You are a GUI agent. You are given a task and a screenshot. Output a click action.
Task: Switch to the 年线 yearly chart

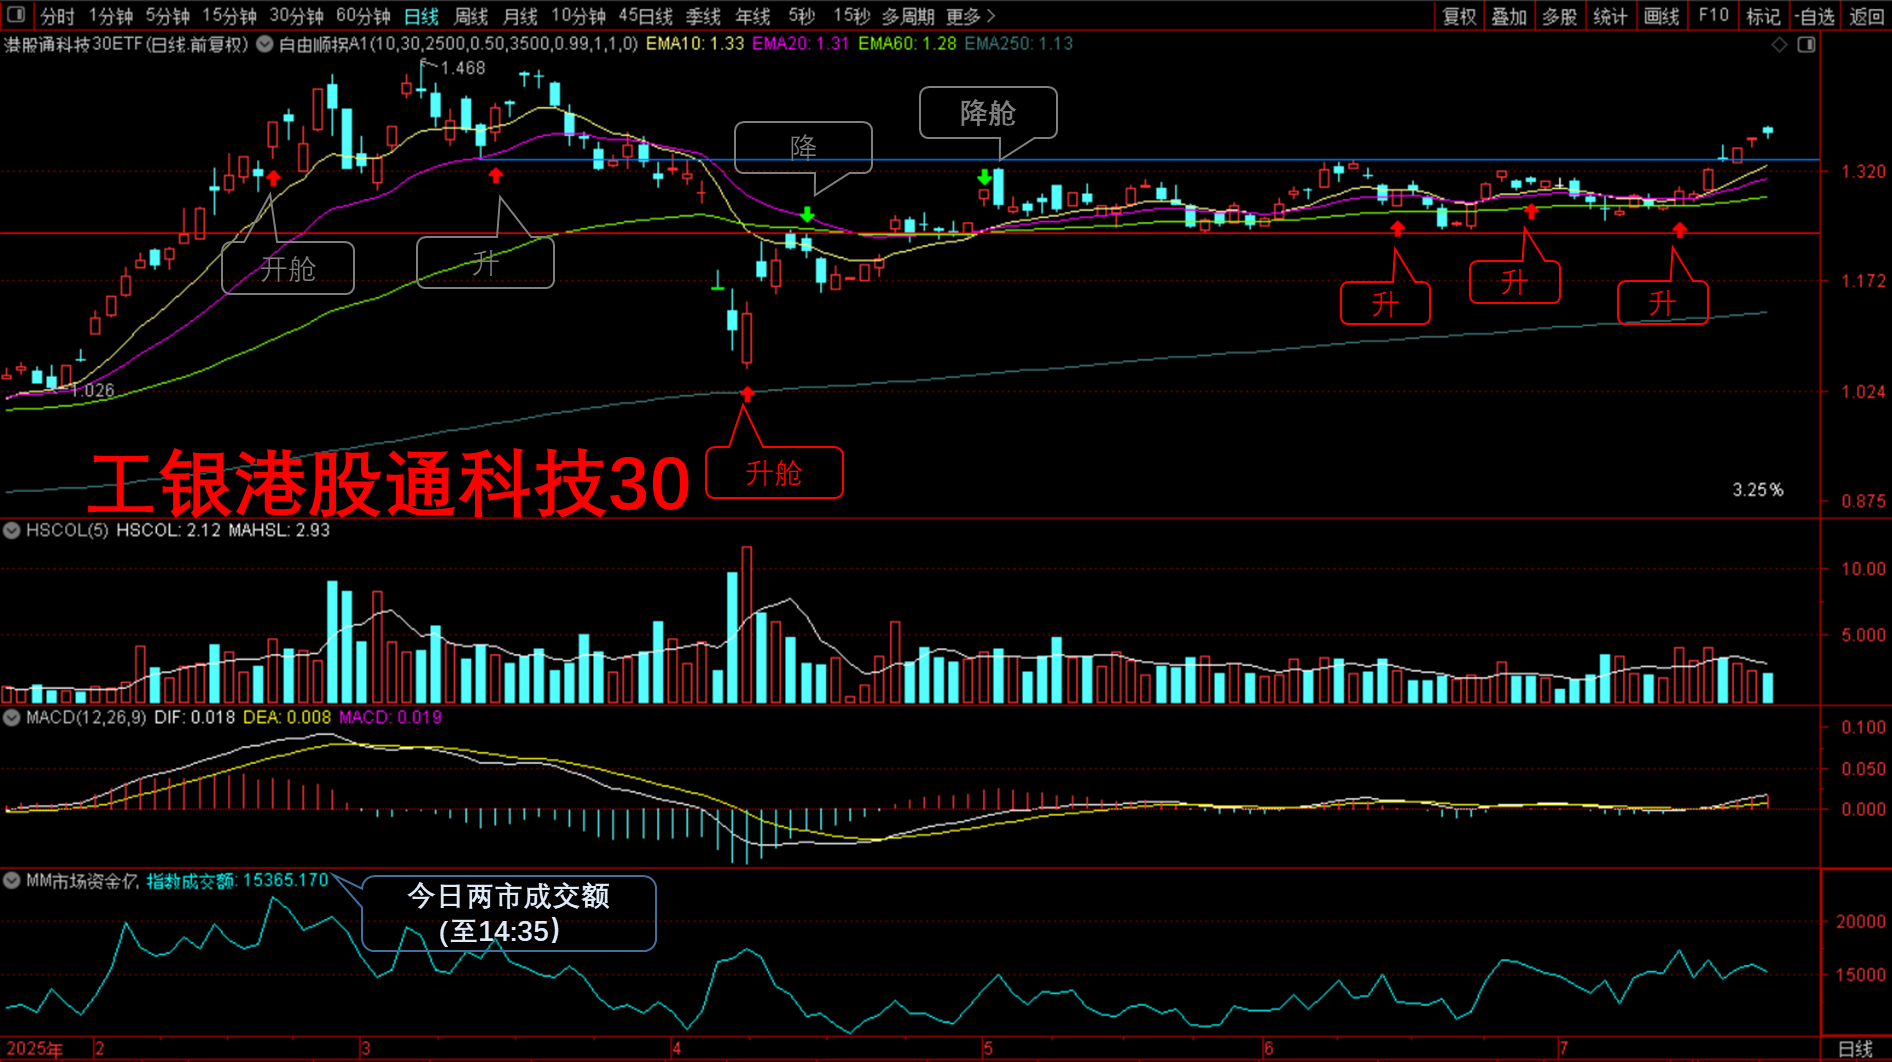tap(752, 16)
